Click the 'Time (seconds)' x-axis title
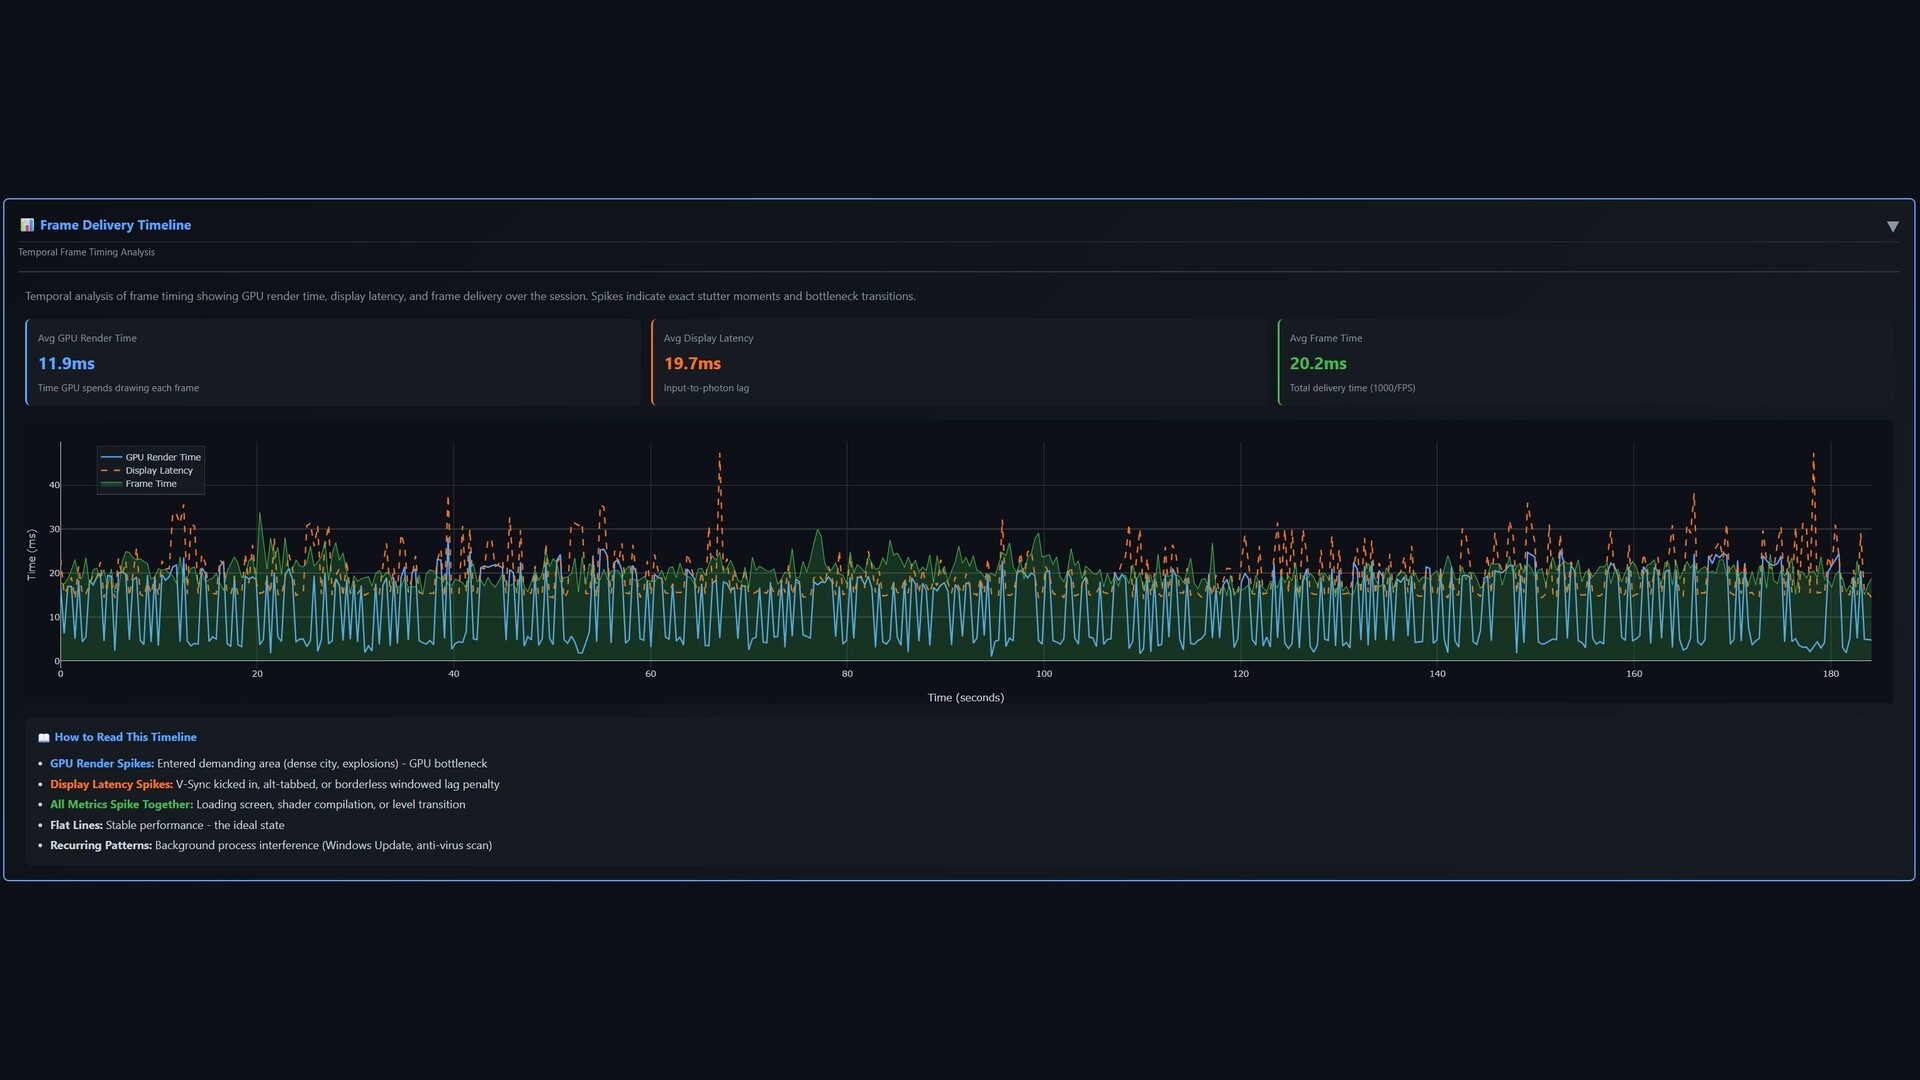This screenshot has width=1920, height=1080. coord(965,698)
